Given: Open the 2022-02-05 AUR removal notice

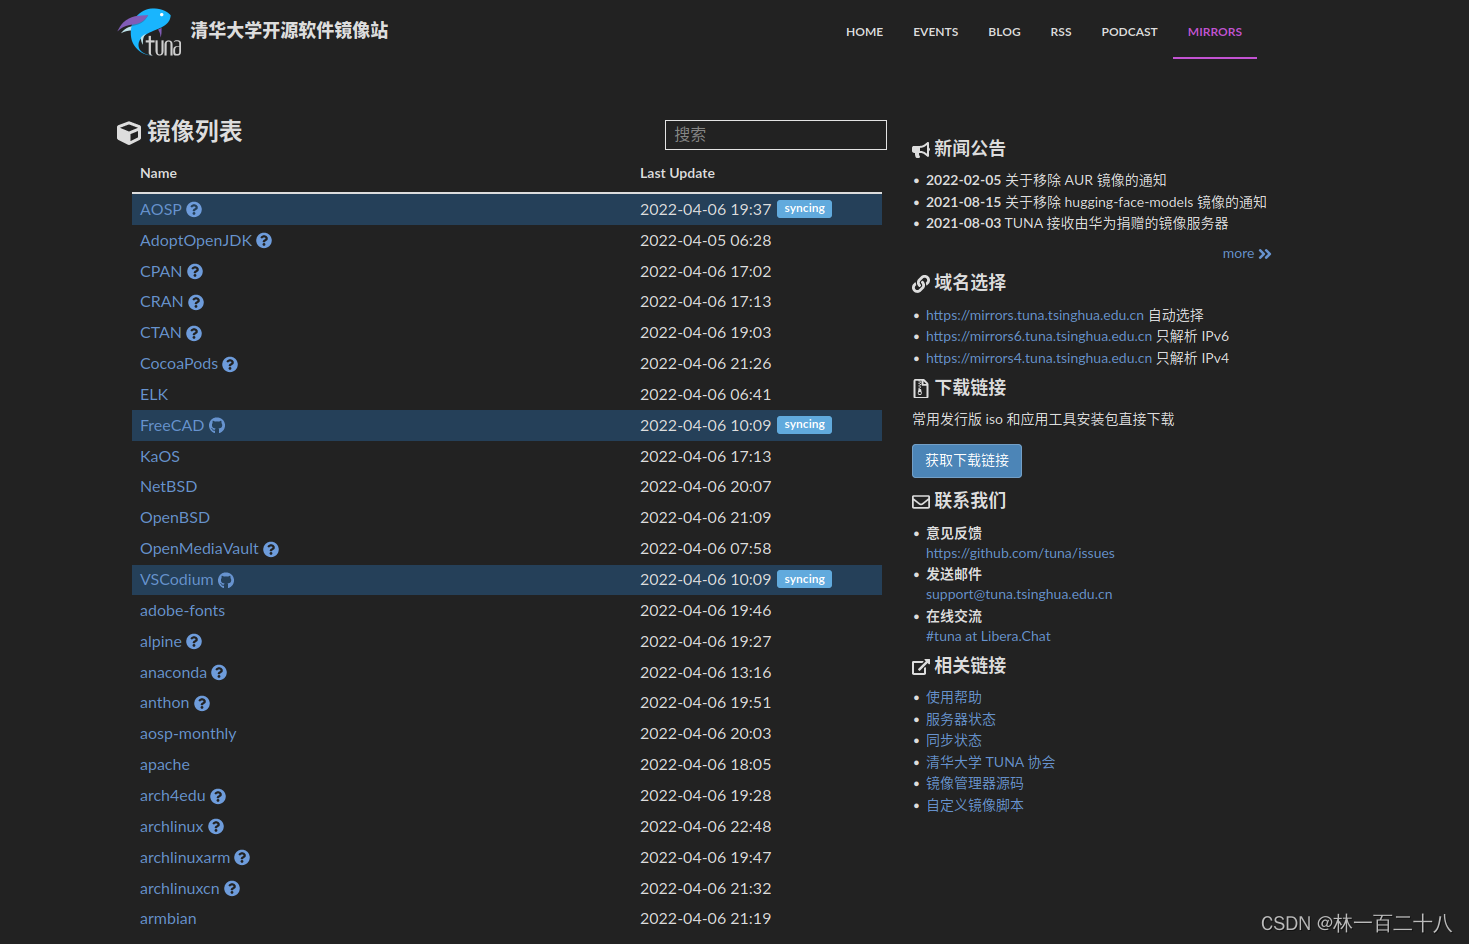Looking at the screenshot, I should point(1046,181).
